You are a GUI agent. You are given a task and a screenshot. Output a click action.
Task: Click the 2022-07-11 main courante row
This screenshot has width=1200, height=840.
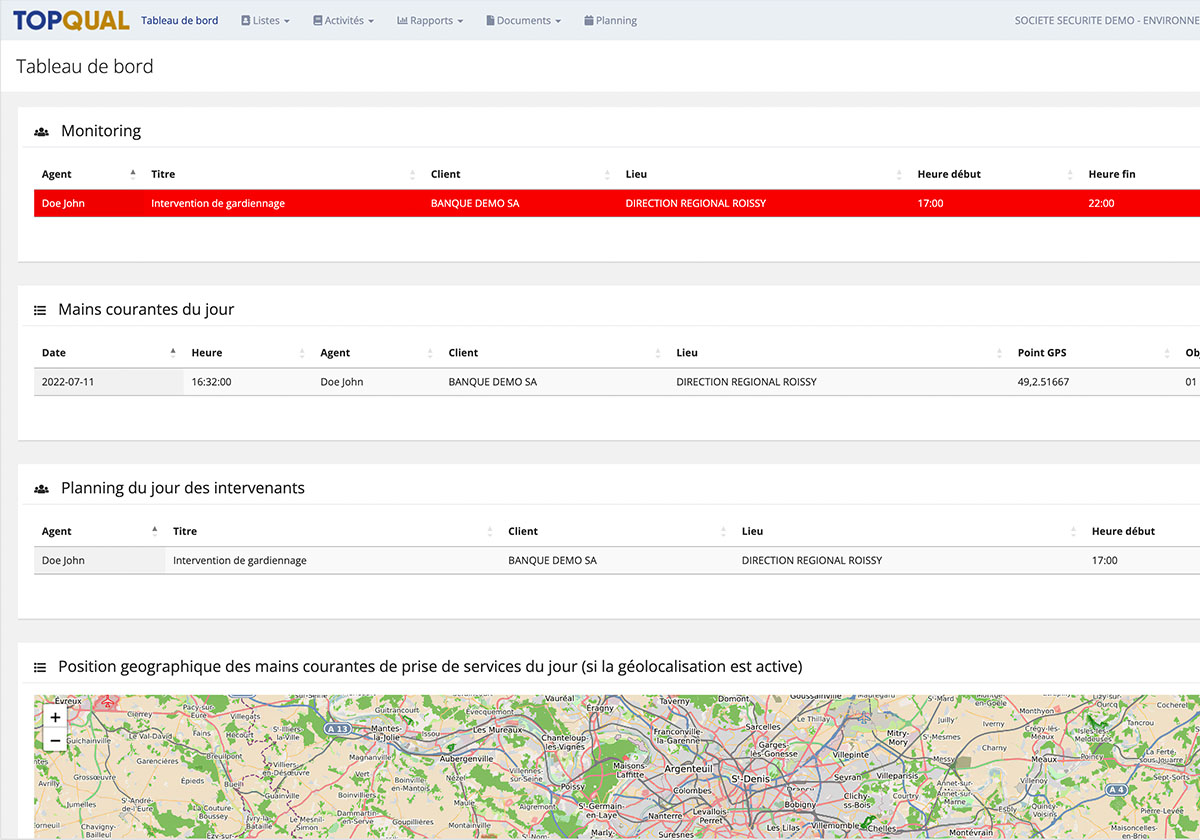[68, 382]
